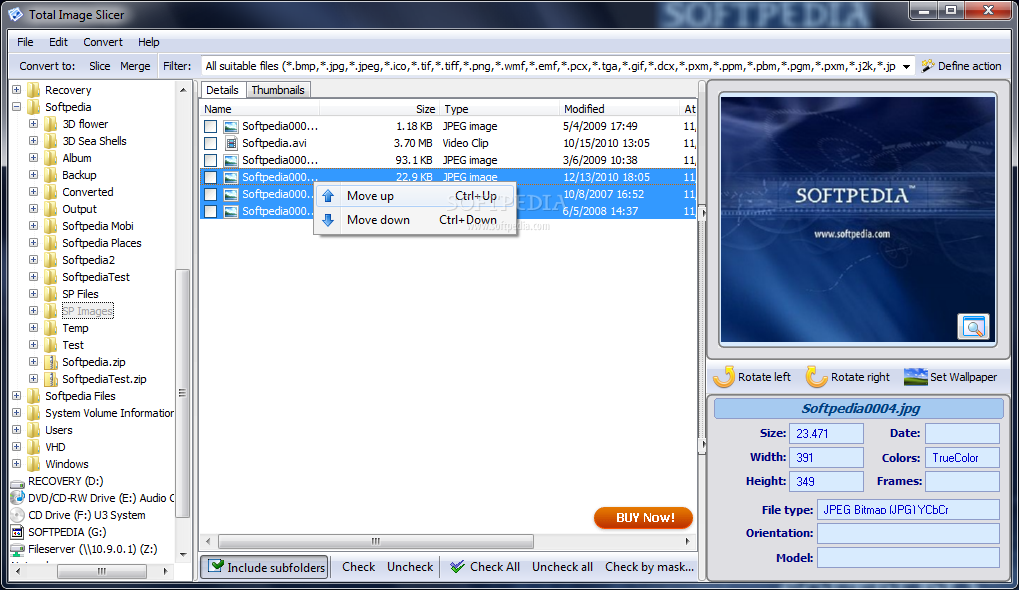Click the Rotate left arrow icon

723,377
